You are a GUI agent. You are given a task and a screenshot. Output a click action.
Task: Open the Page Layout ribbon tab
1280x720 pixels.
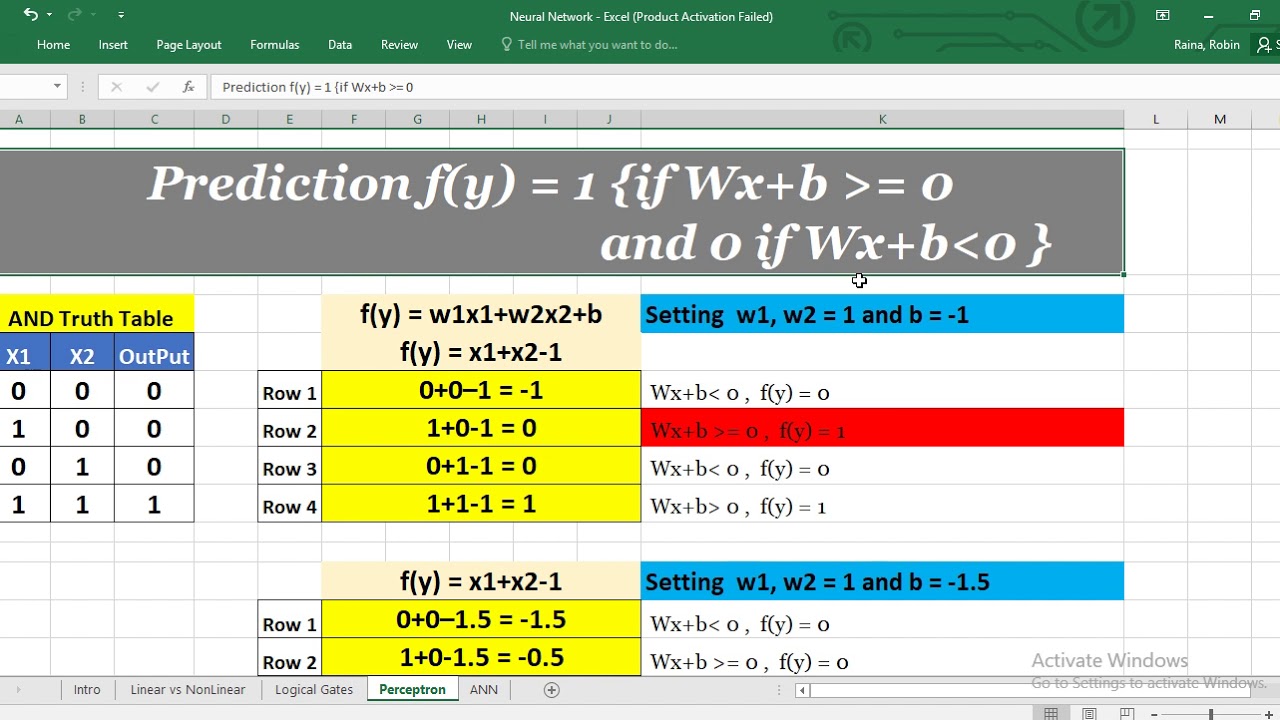click(x=188, y=45)
